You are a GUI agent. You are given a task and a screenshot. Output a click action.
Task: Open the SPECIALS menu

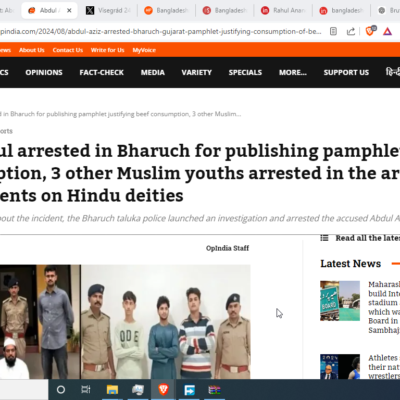[245, 72]
